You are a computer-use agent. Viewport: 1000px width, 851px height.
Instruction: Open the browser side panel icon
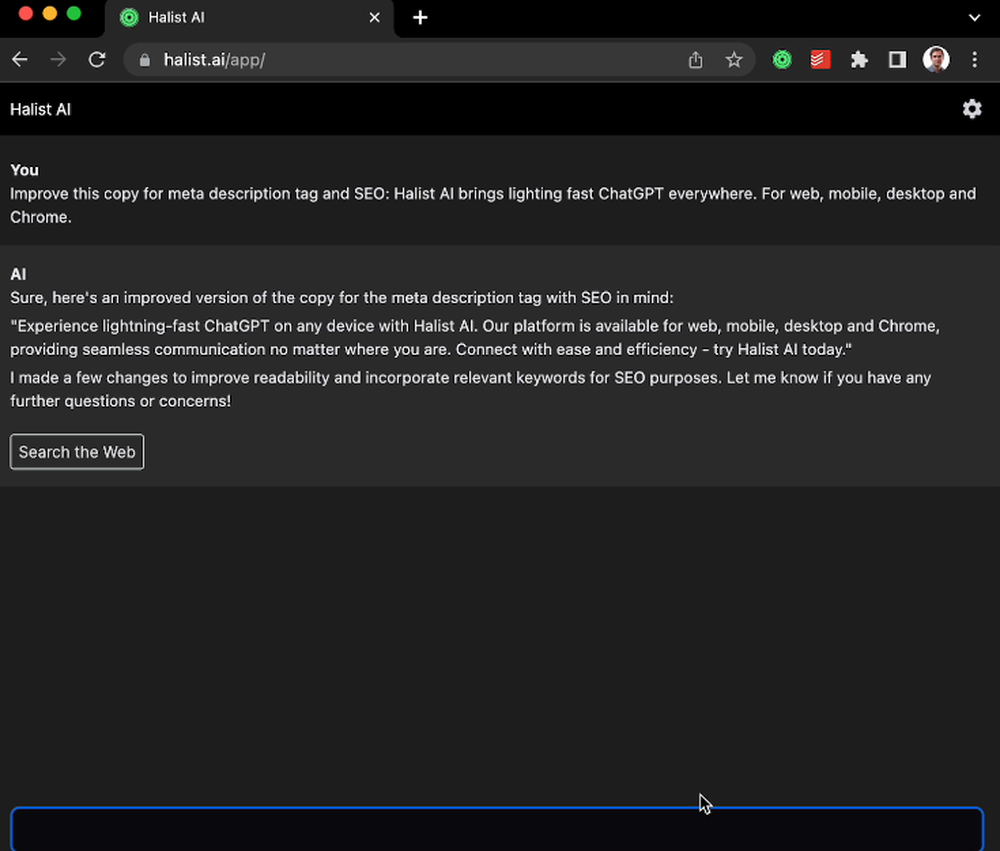coord(897,59)
